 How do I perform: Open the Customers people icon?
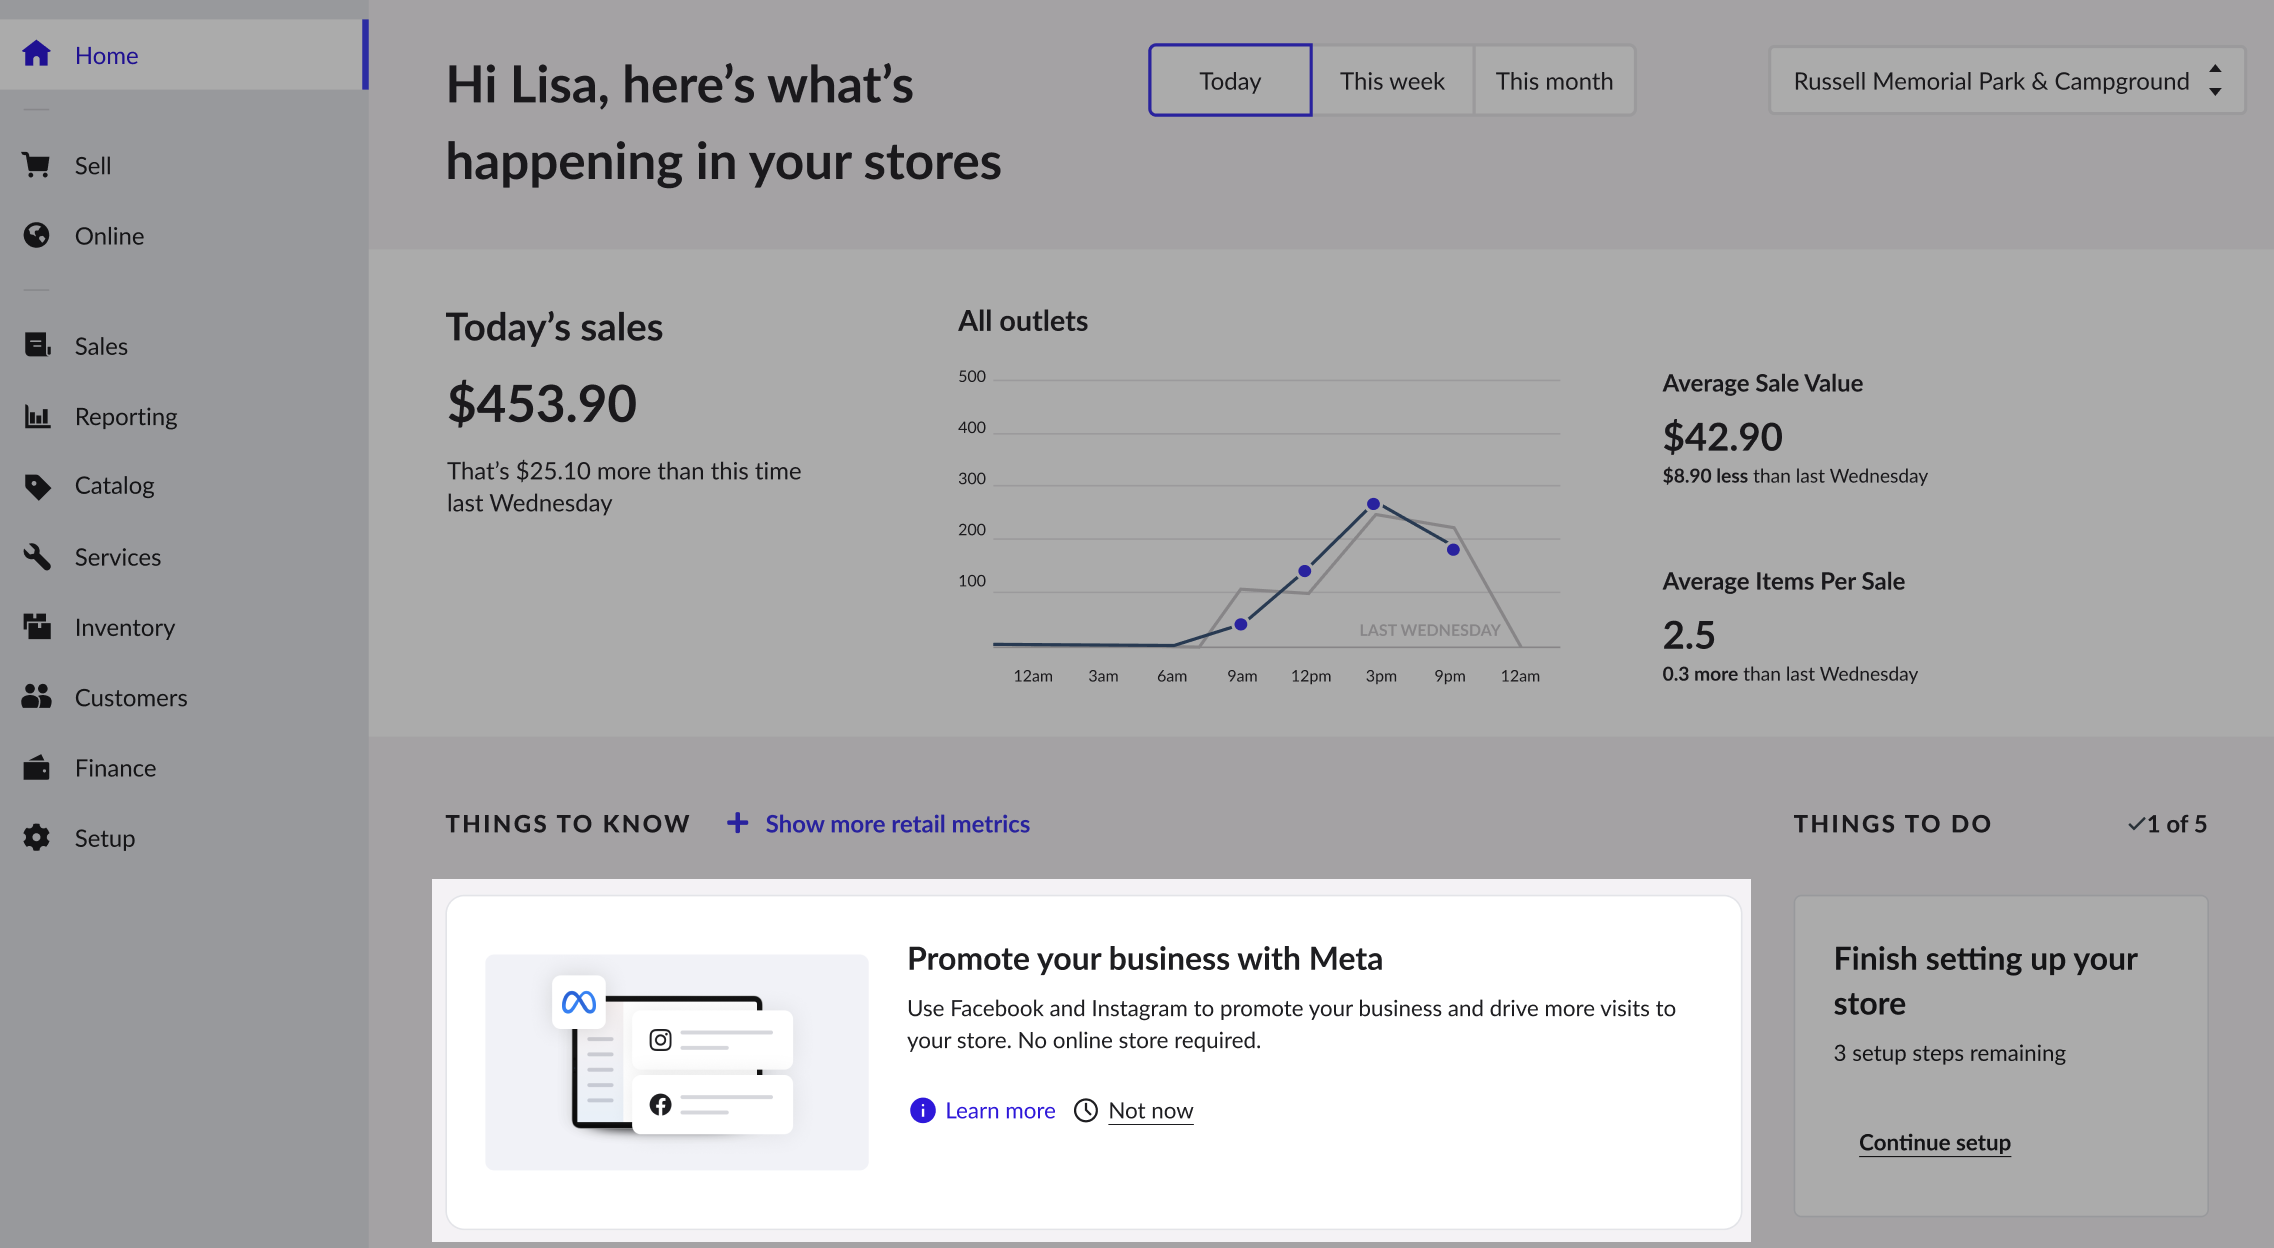pyautogui.click(x=37, y=697)
